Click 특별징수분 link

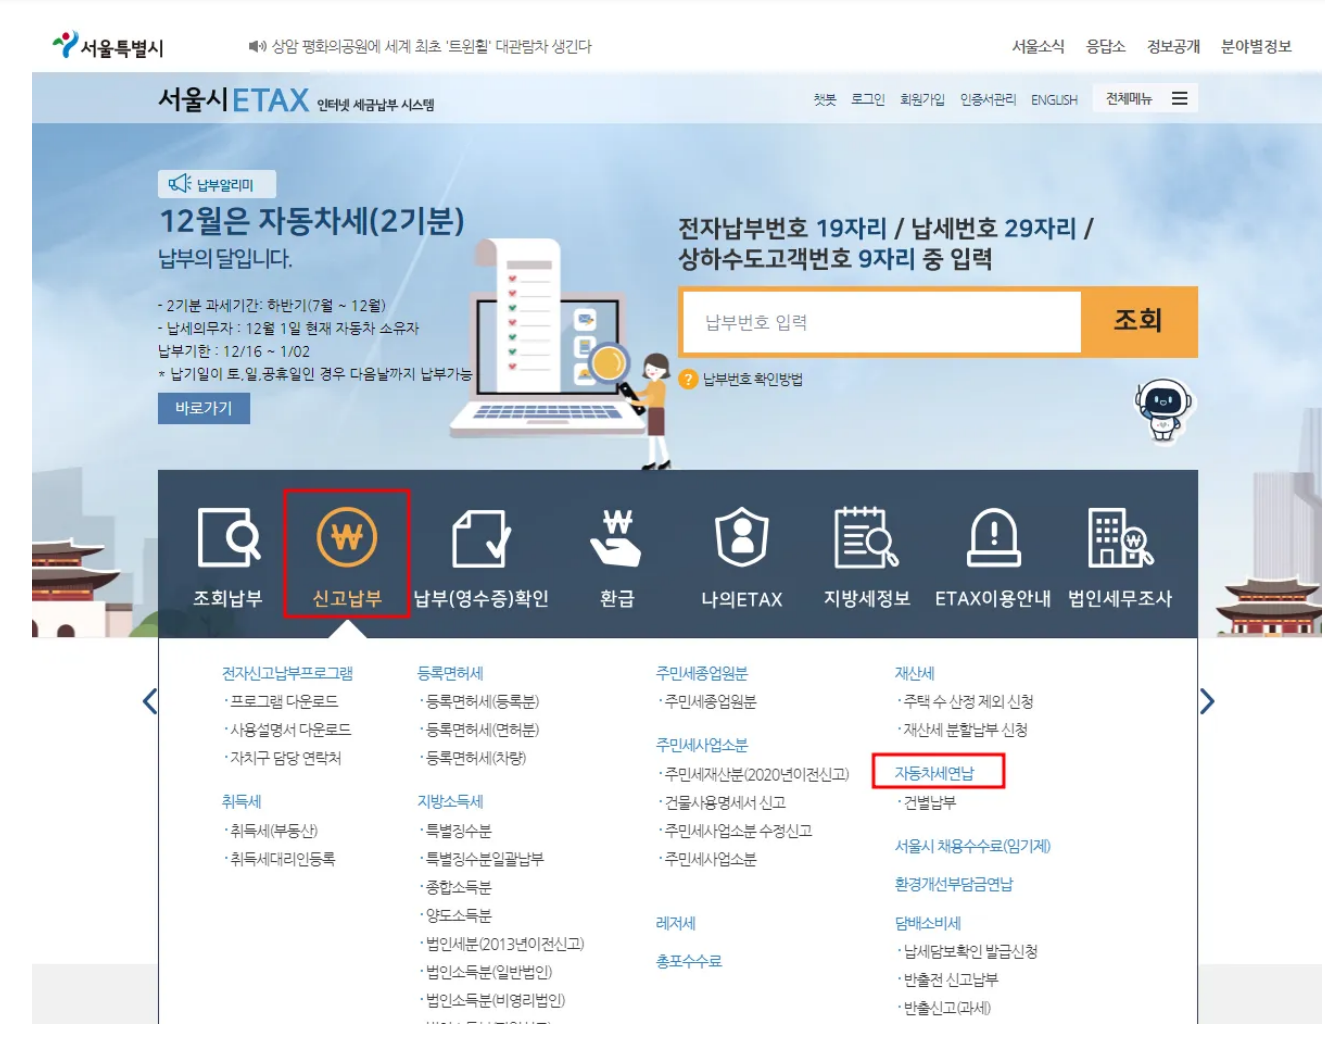tap(459, 830)
